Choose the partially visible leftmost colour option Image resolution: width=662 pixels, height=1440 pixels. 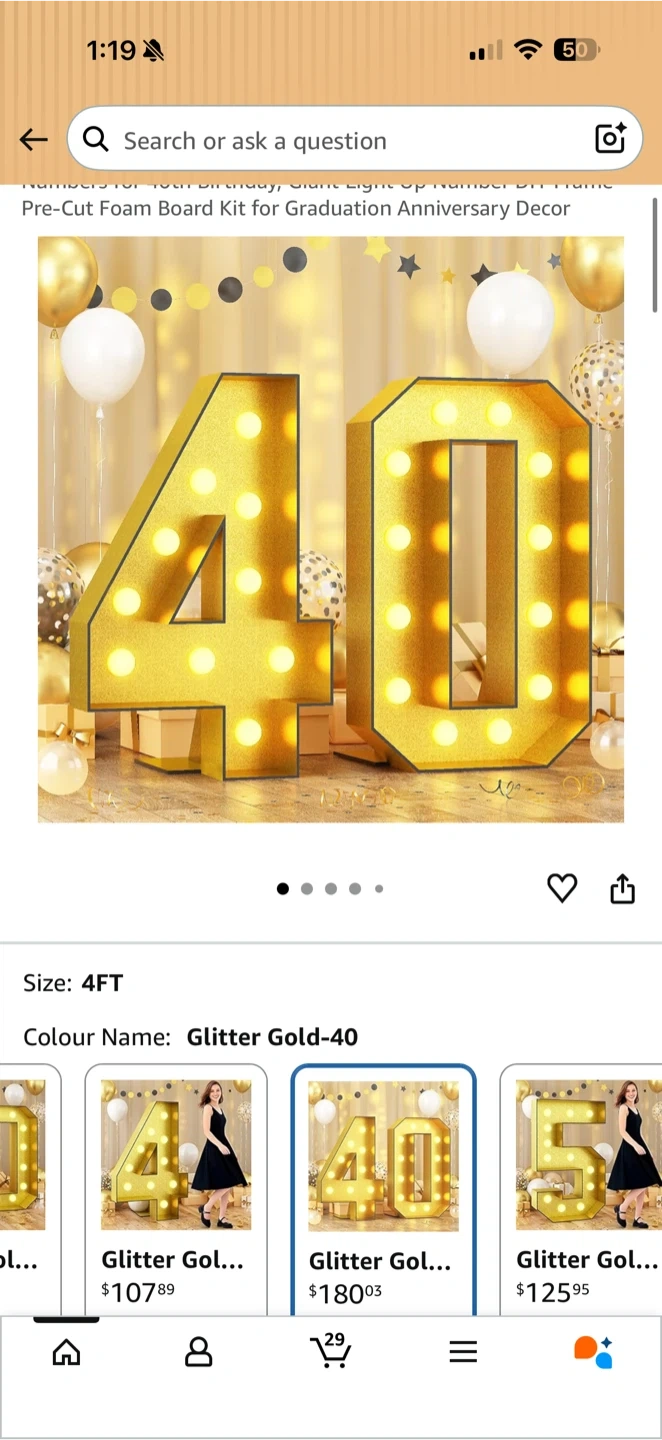coord(30,1190)
